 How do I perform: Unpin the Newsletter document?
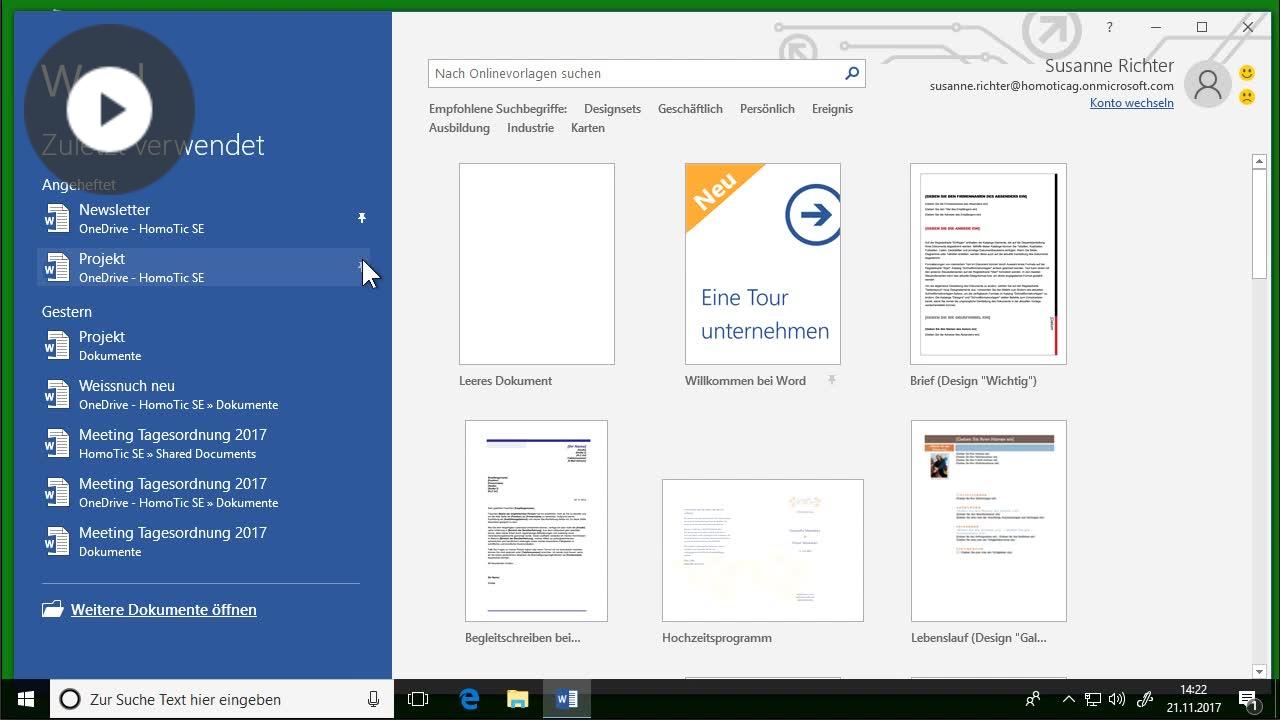[x=362, y=218]
